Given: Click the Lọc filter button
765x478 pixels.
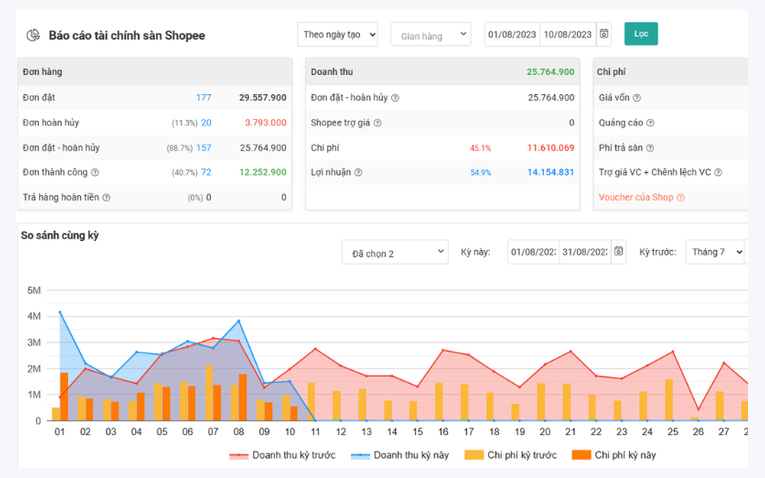Looking at the screenshot, I should (641, 34).
